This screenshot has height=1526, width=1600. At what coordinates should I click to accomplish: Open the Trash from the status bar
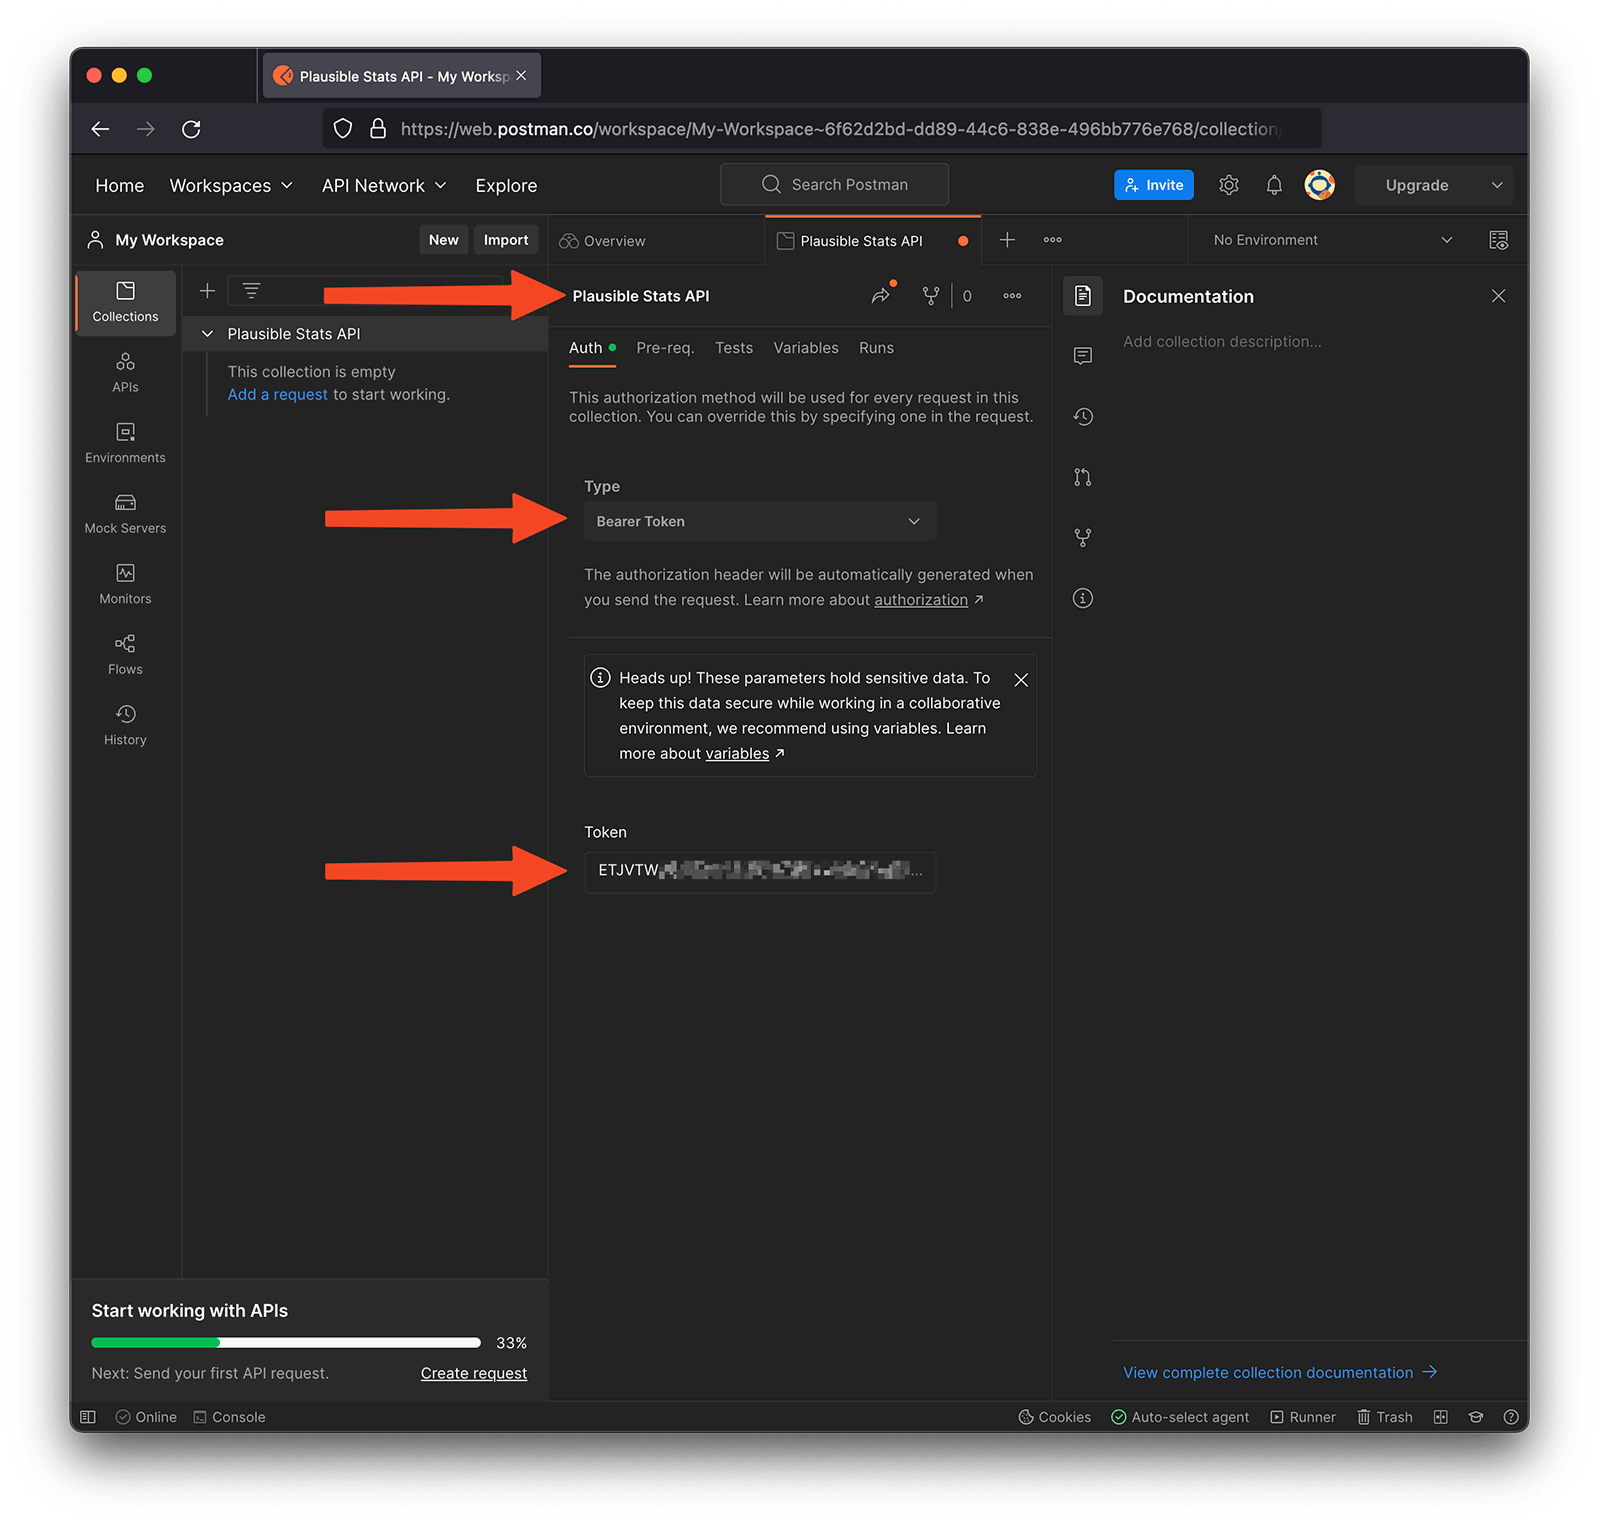coord(1384,1417)
